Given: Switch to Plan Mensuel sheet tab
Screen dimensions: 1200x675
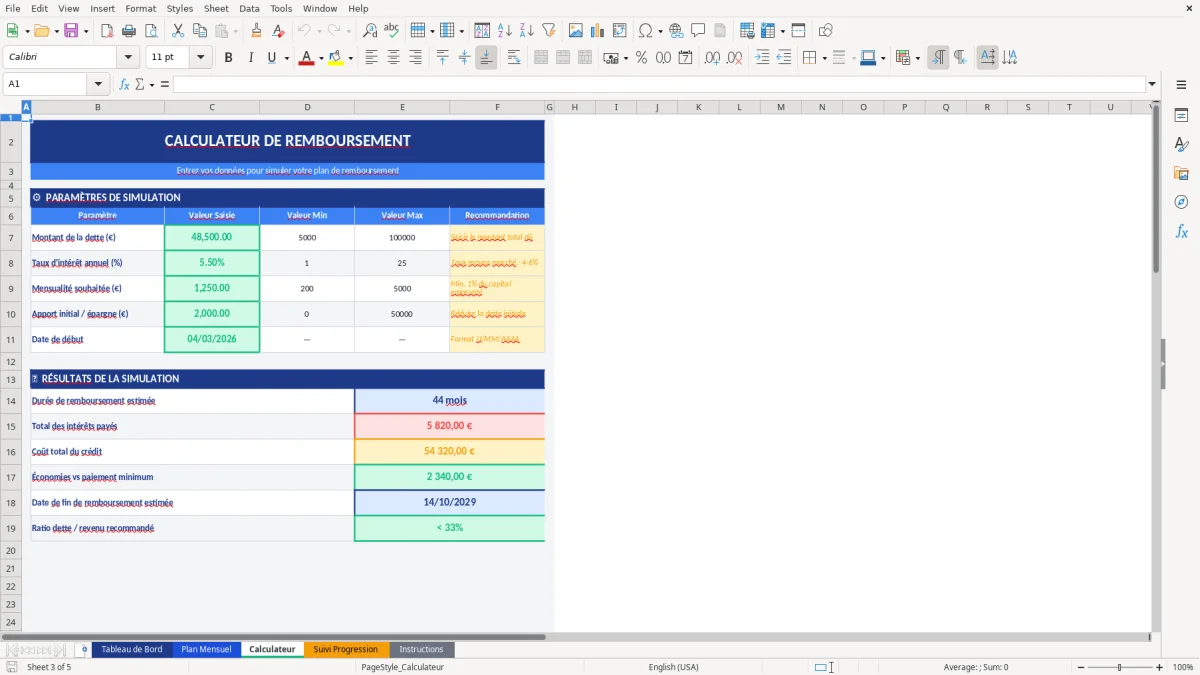Looking at the screenshot, I should [x=206, y=649].
